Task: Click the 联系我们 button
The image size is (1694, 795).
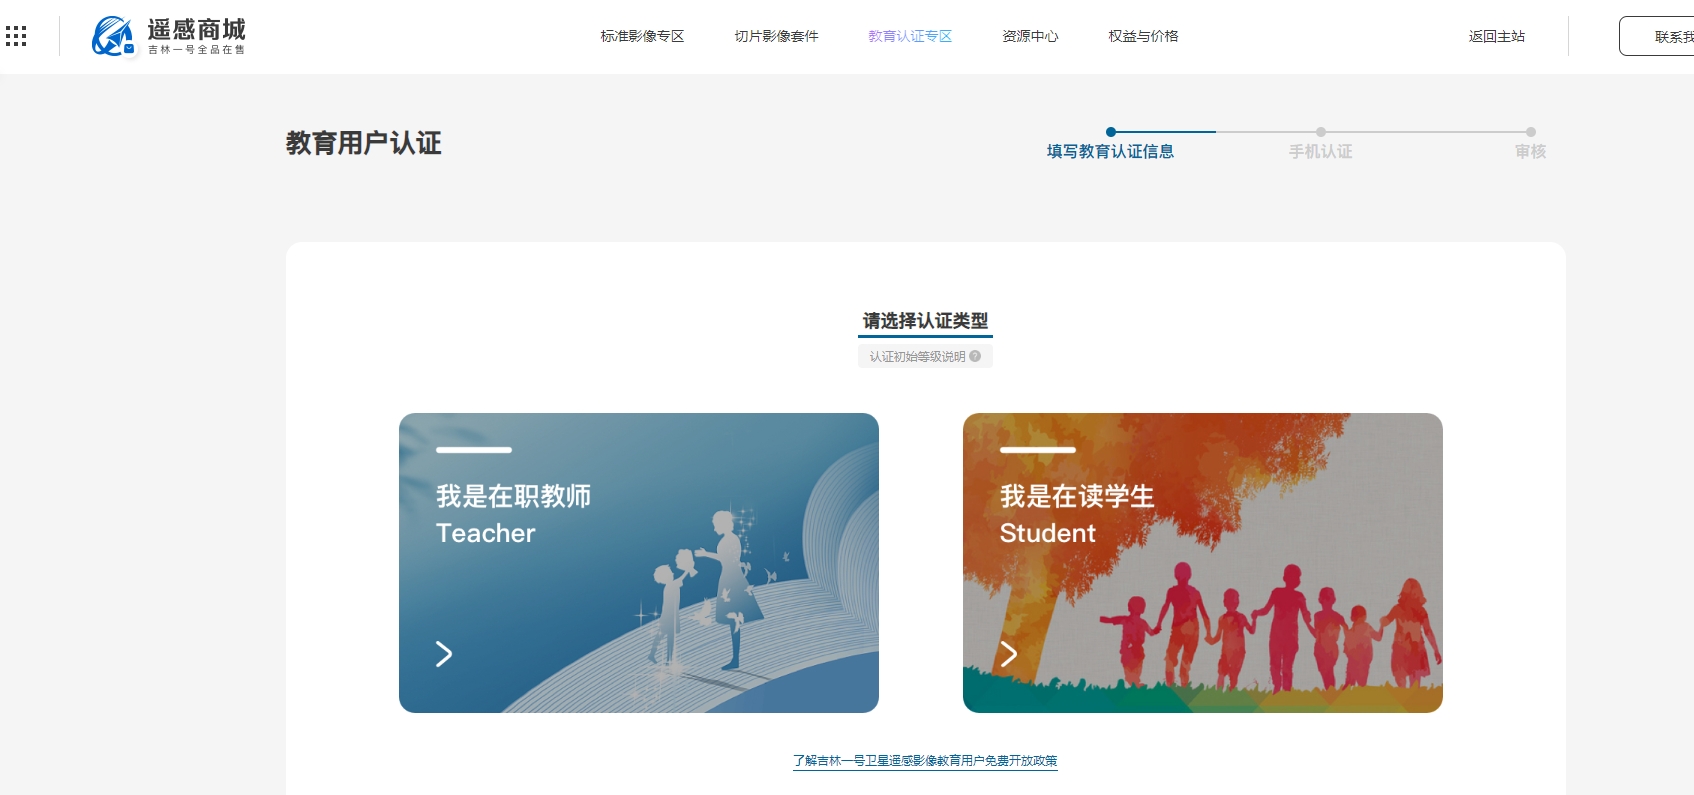Action: 1658,36
